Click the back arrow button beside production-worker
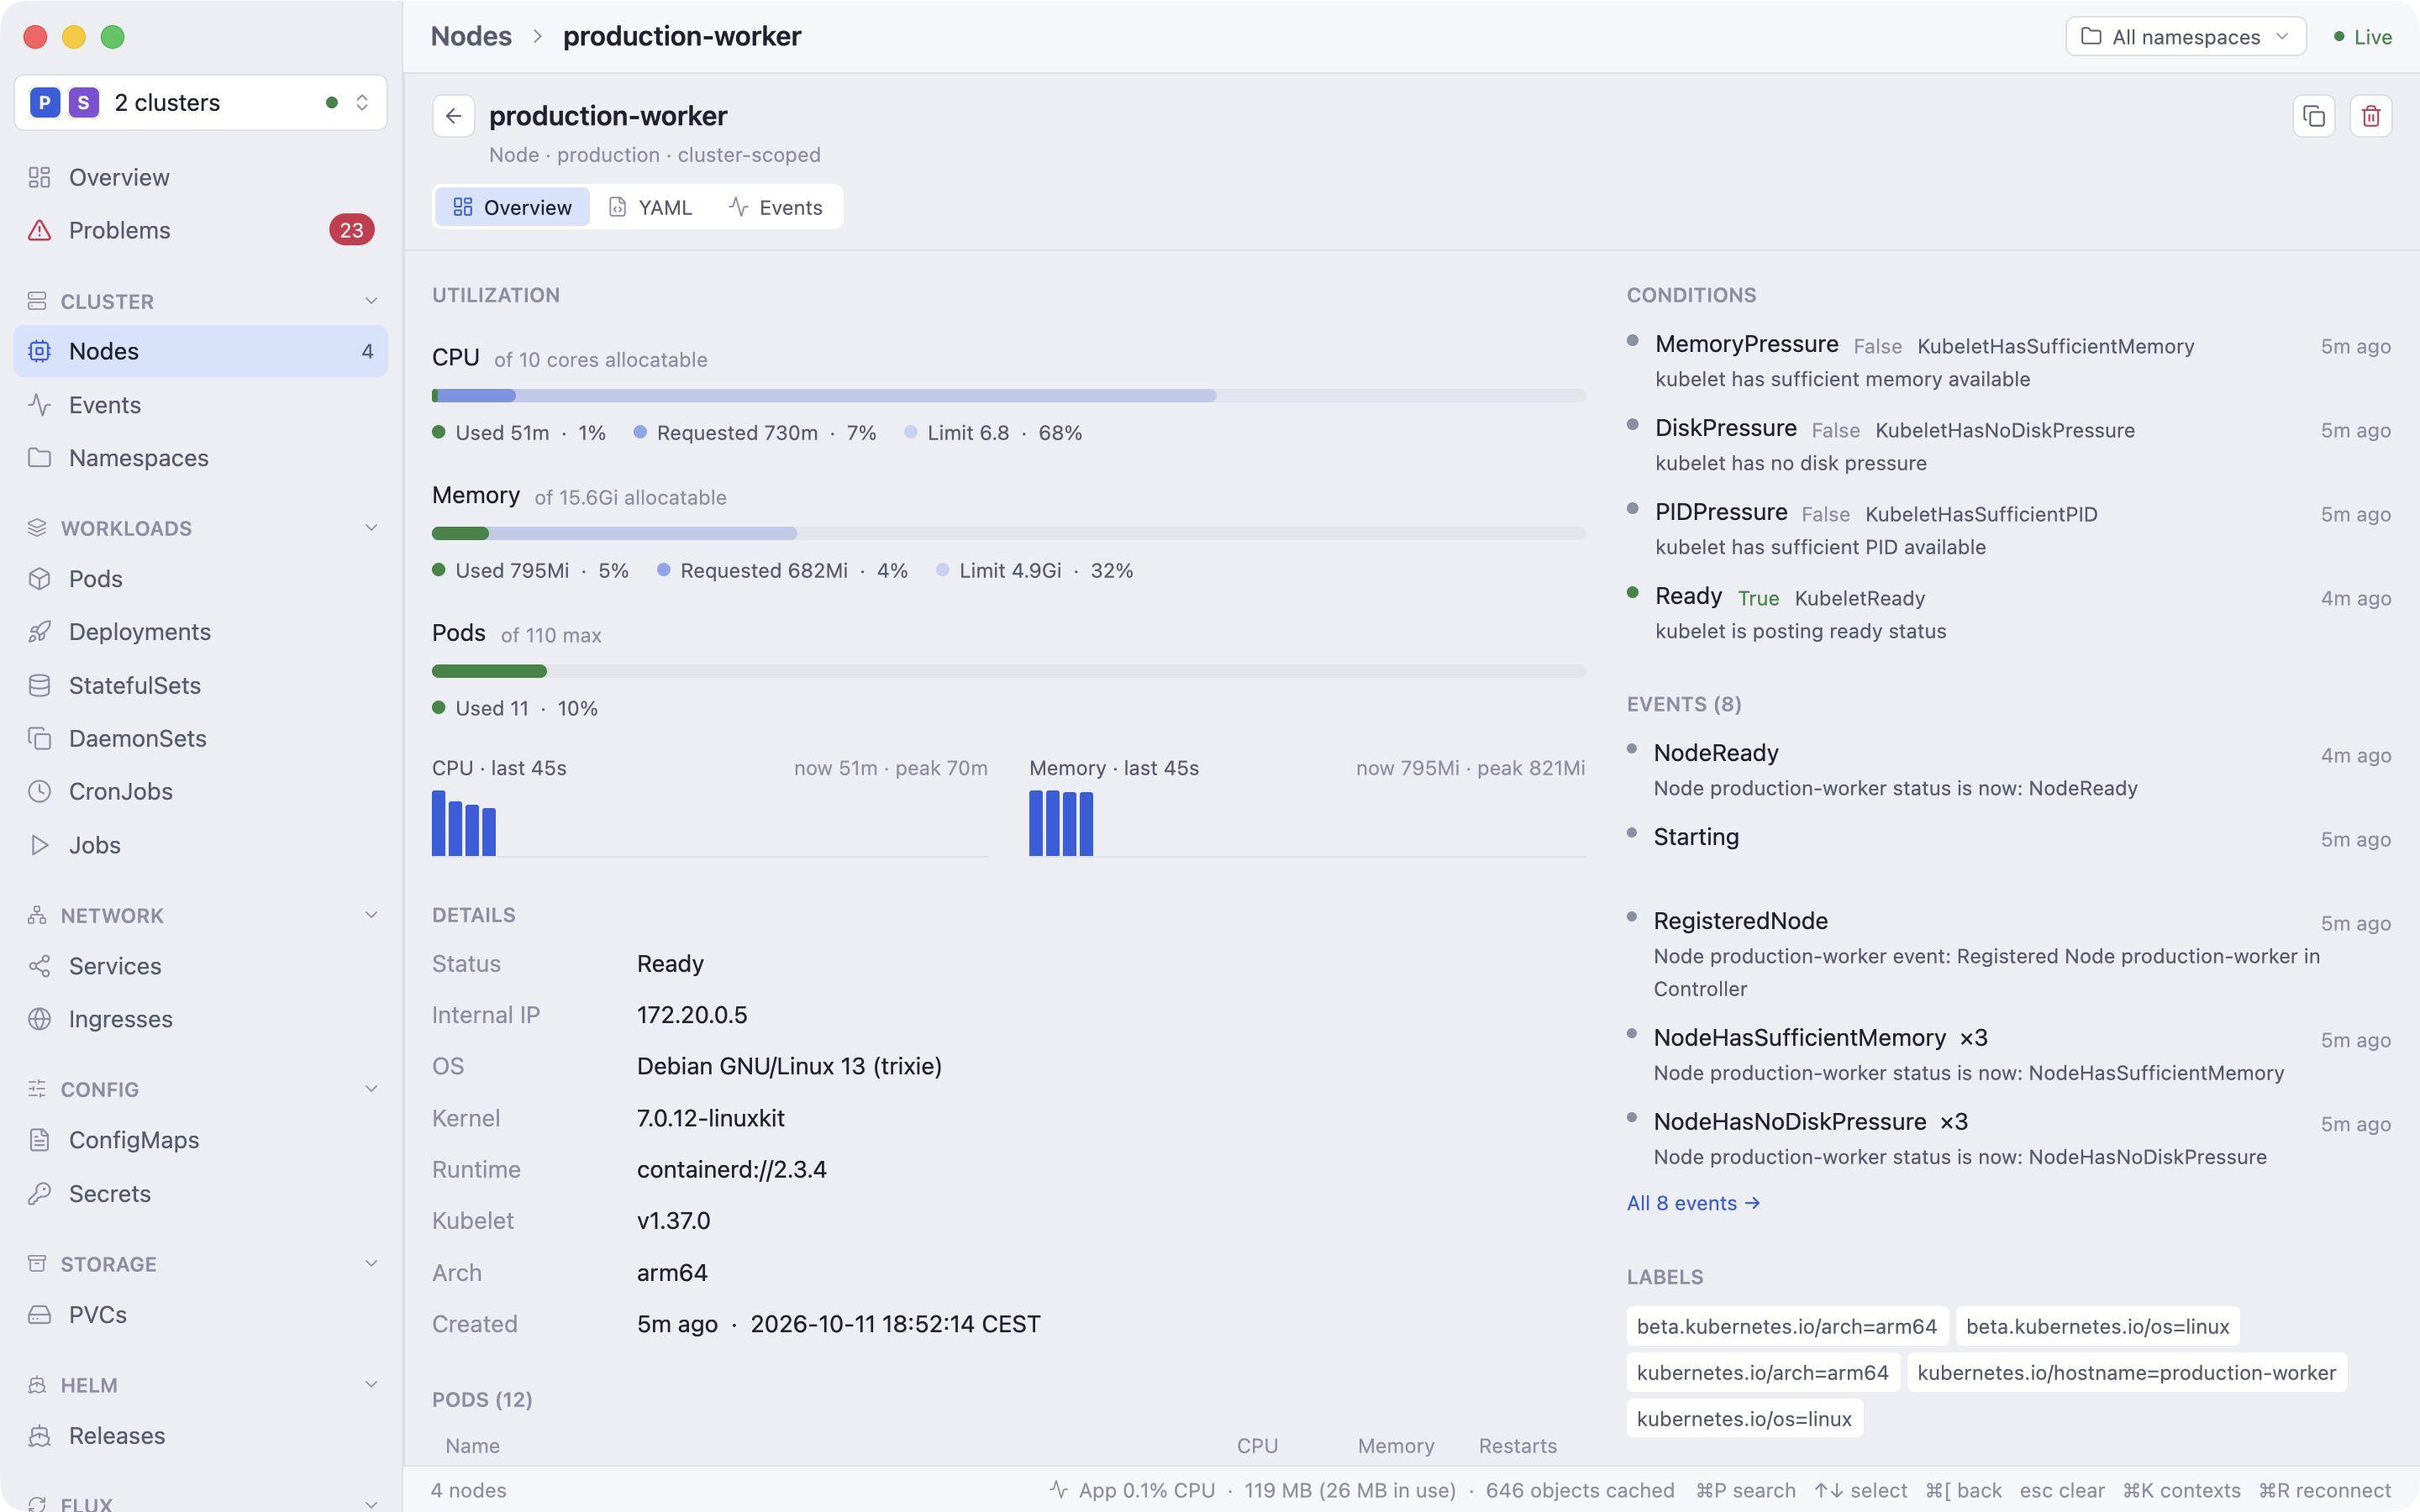The image size is (2420, 1512). click(x=453, y=116)
